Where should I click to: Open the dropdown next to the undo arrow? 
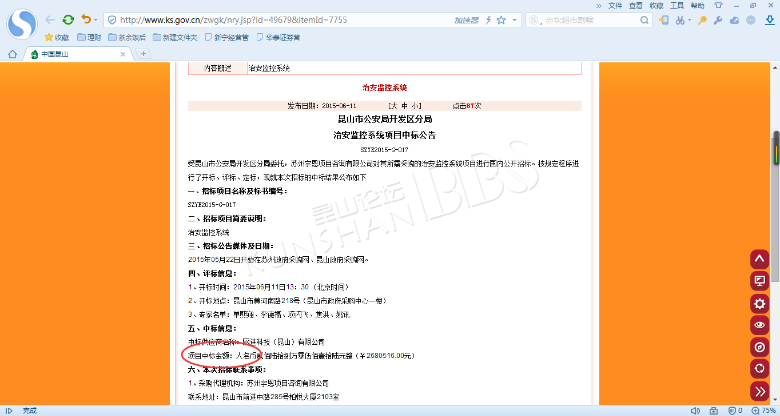coord(96,20)
